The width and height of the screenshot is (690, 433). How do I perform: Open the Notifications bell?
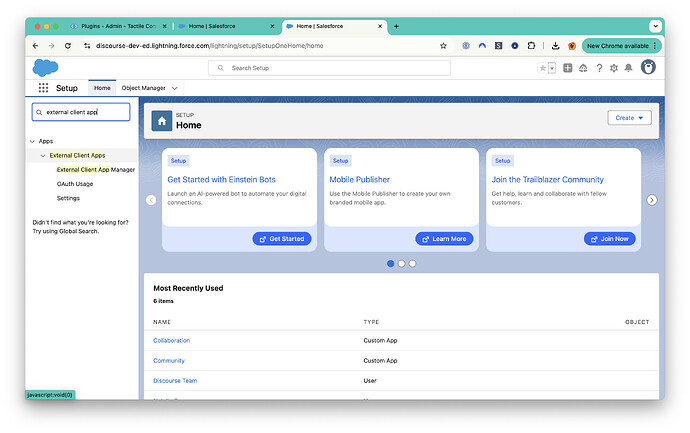pos(628,68)
